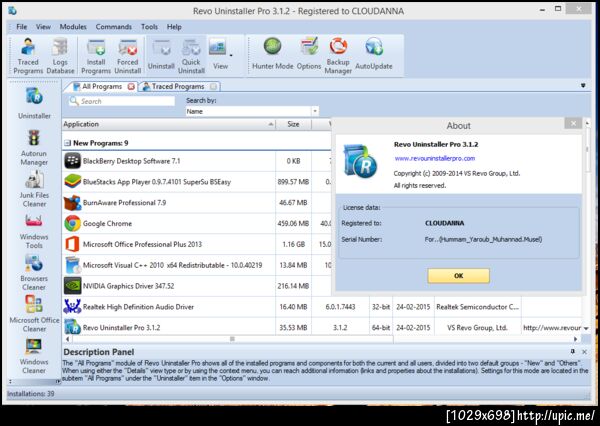Switch to Traced Programs tab
The image size is (600, 426).
[x=178, y=87]
